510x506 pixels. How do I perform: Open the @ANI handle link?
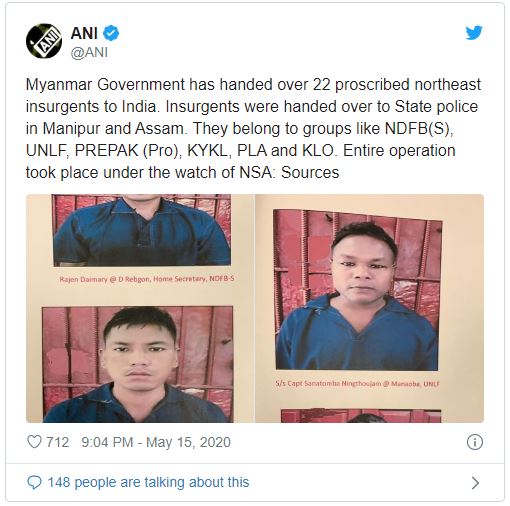(x=89, y=52)
